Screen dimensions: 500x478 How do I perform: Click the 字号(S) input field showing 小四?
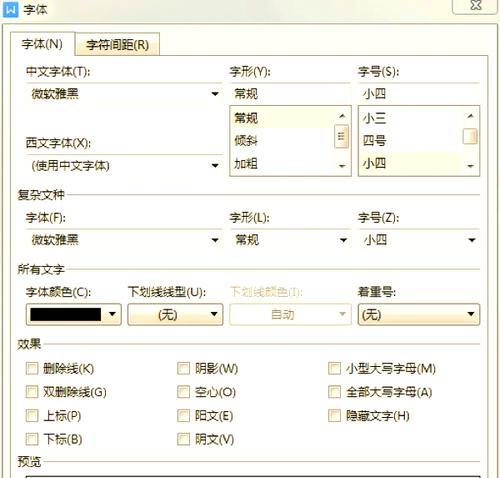pos(419,94)
